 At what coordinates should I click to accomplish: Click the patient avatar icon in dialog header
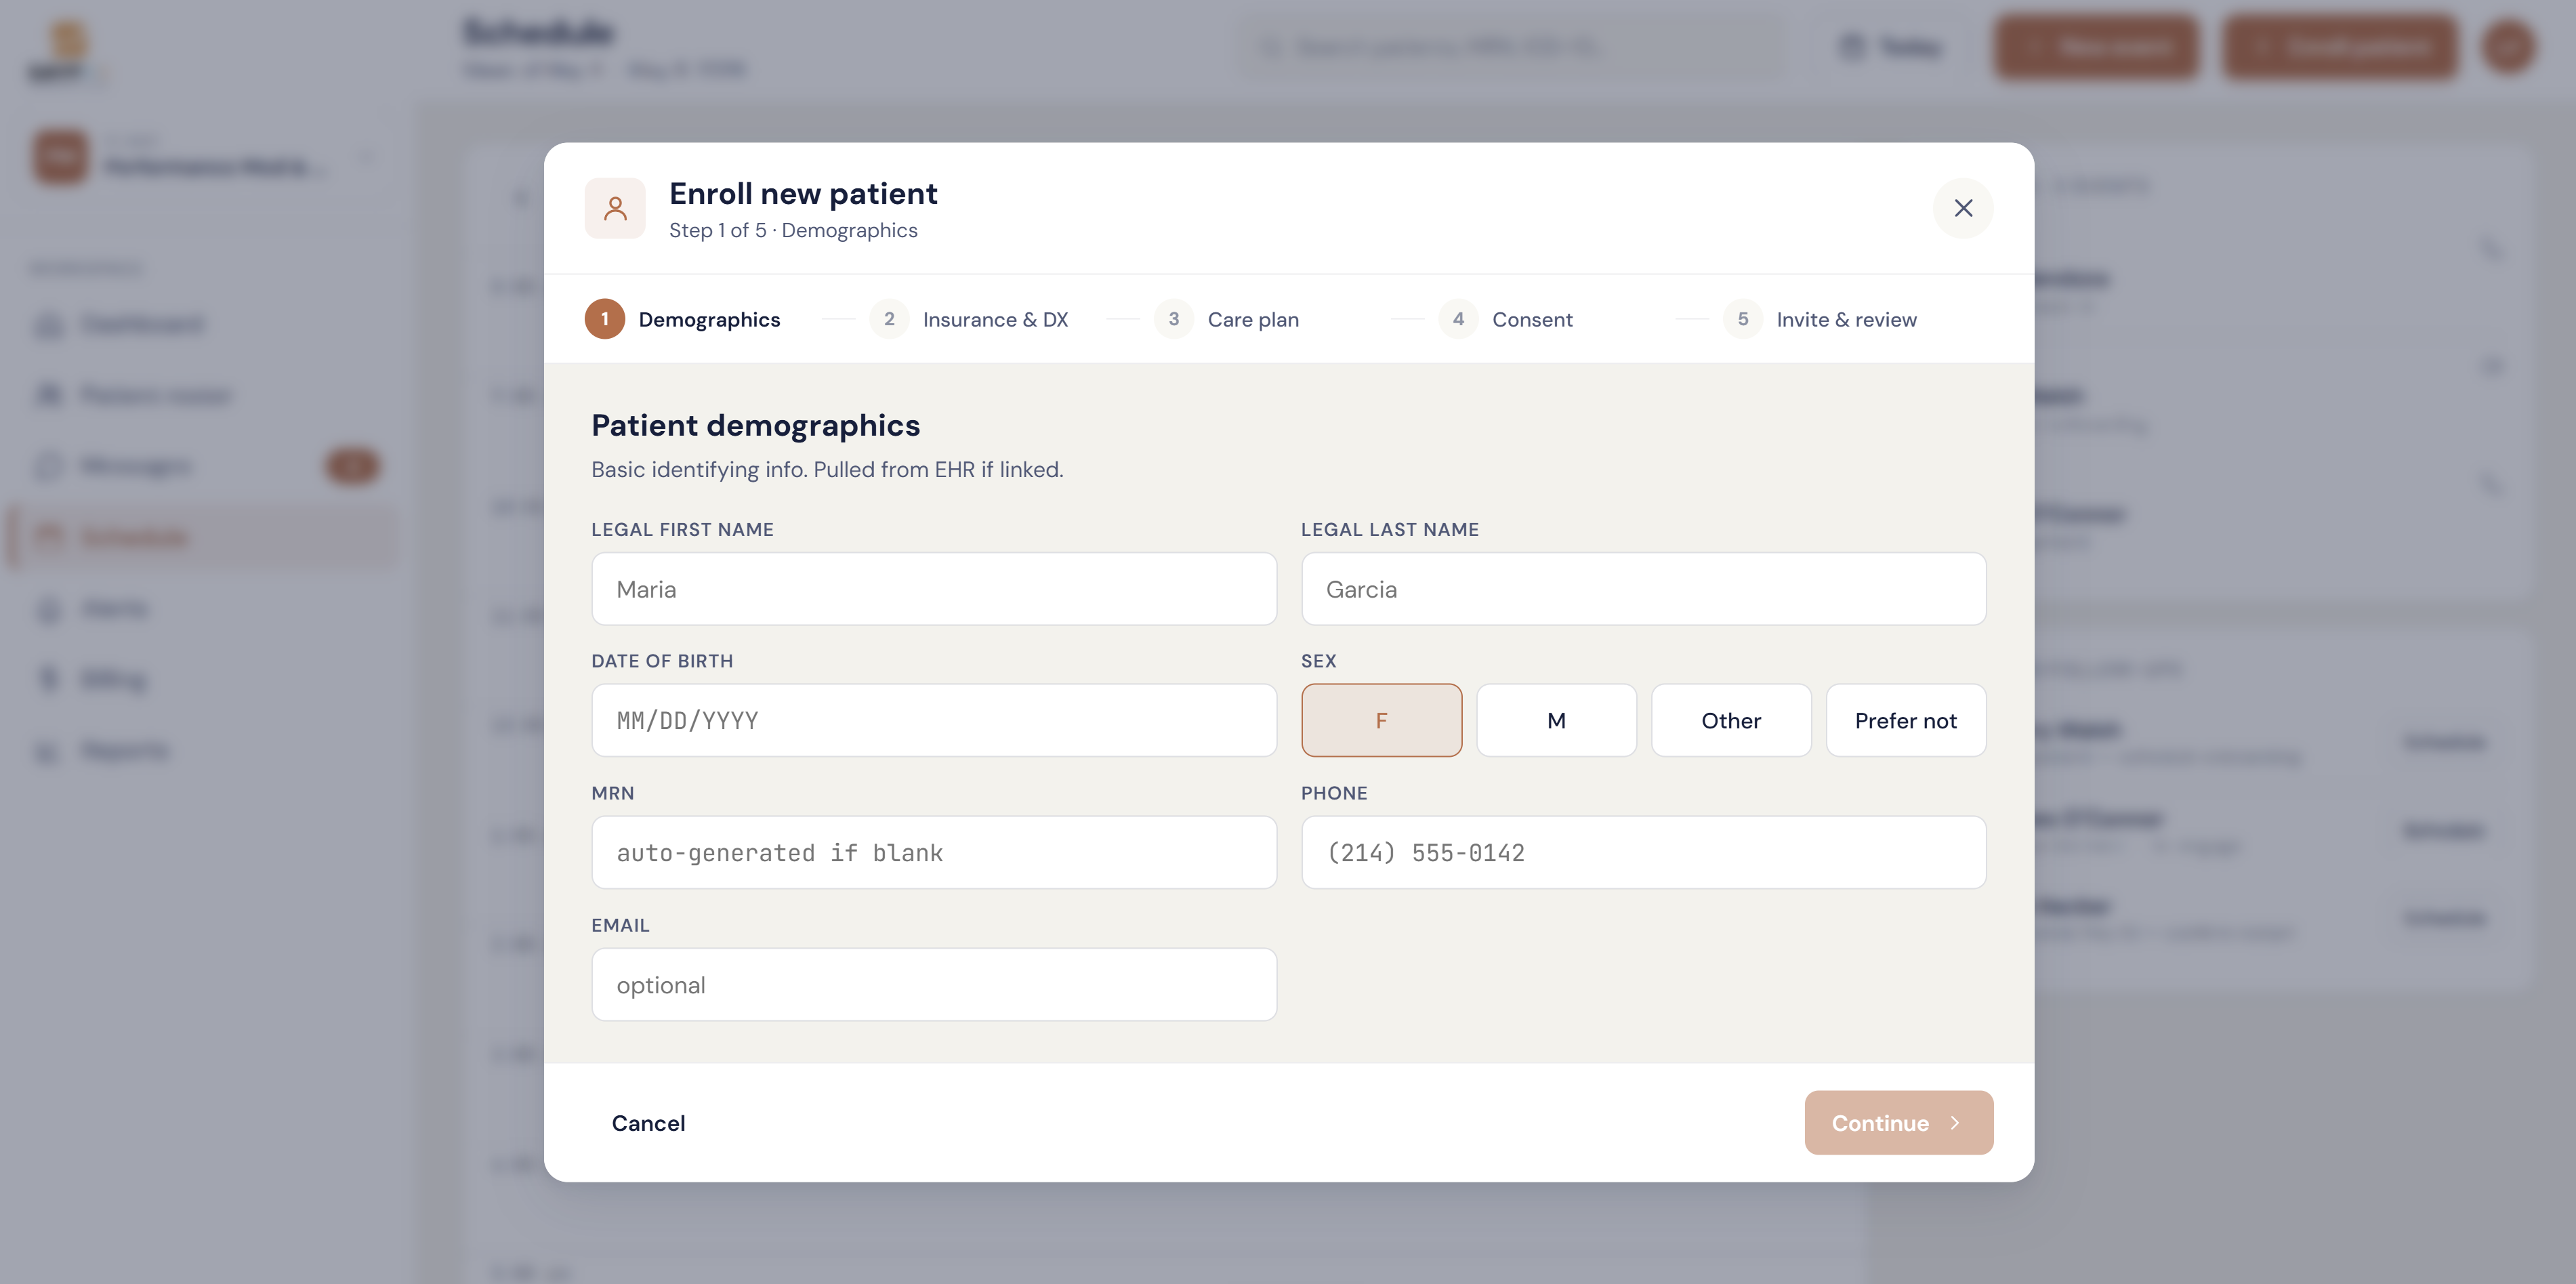pyautogui.click(x=615, y=208)
